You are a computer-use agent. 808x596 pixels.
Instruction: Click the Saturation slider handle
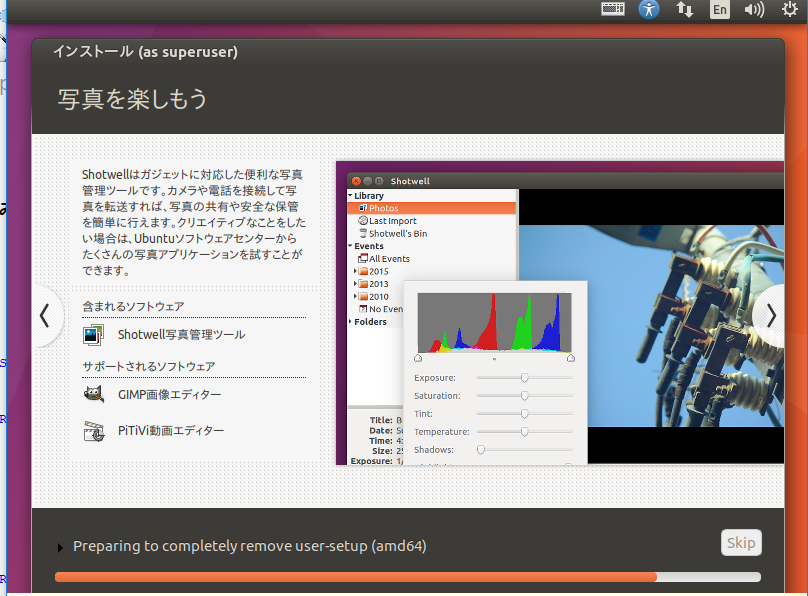(525, 396)
